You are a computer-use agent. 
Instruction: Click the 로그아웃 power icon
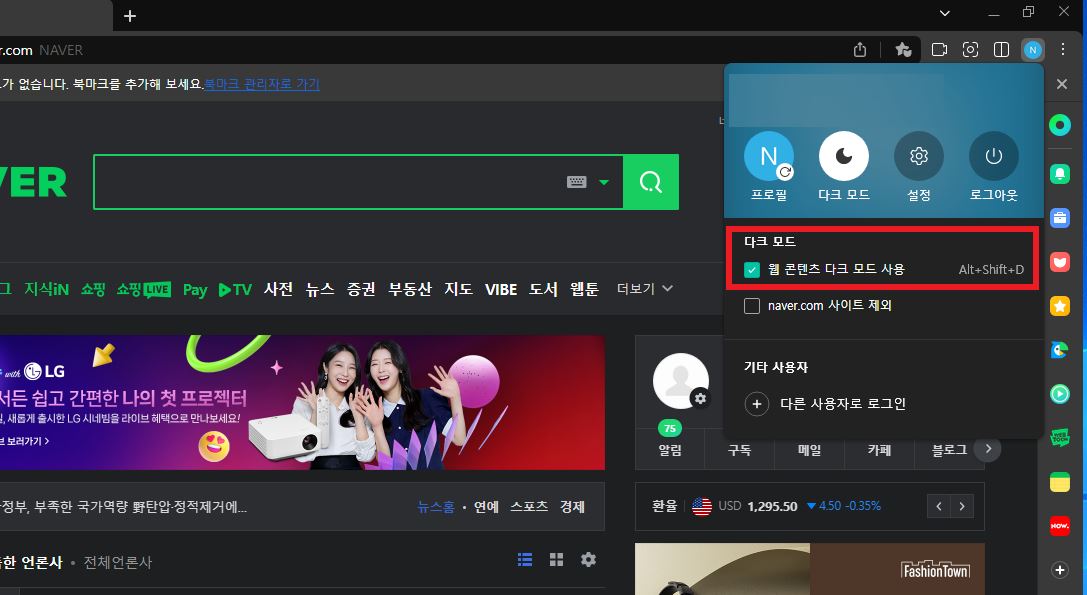[993, 156]
